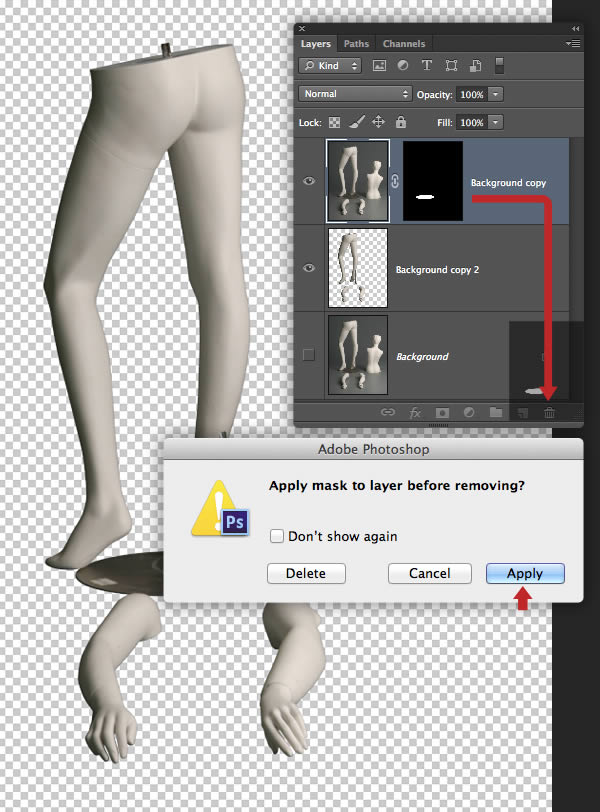Click the adjustment layer filter icon
Image resolution: width=600 pixels, height=812 pixels.
[403, 66]
